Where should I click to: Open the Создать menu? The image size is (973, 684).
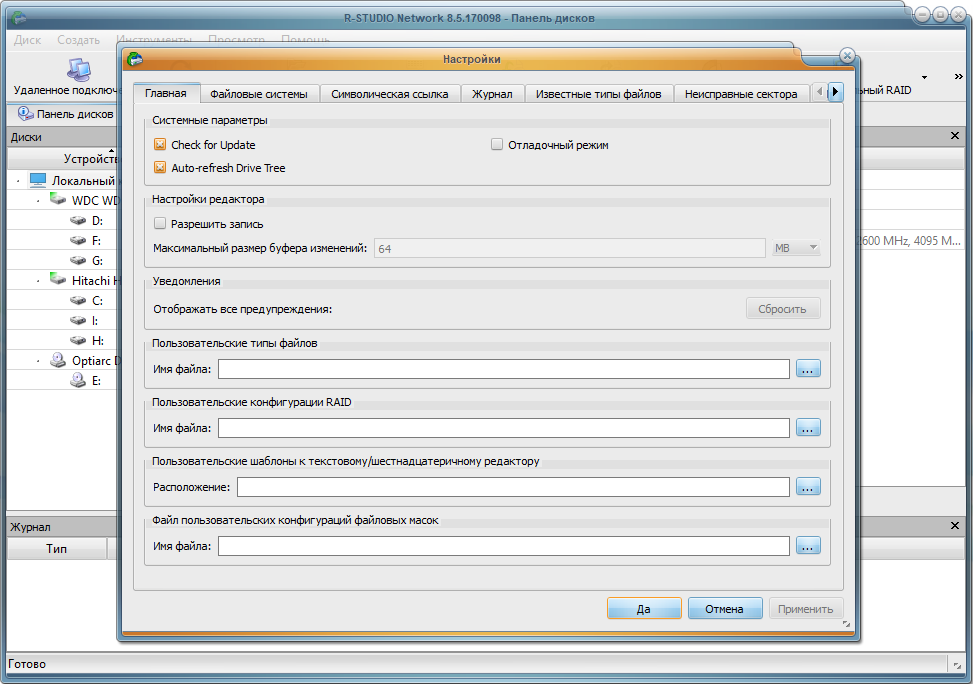pos(78,40)
